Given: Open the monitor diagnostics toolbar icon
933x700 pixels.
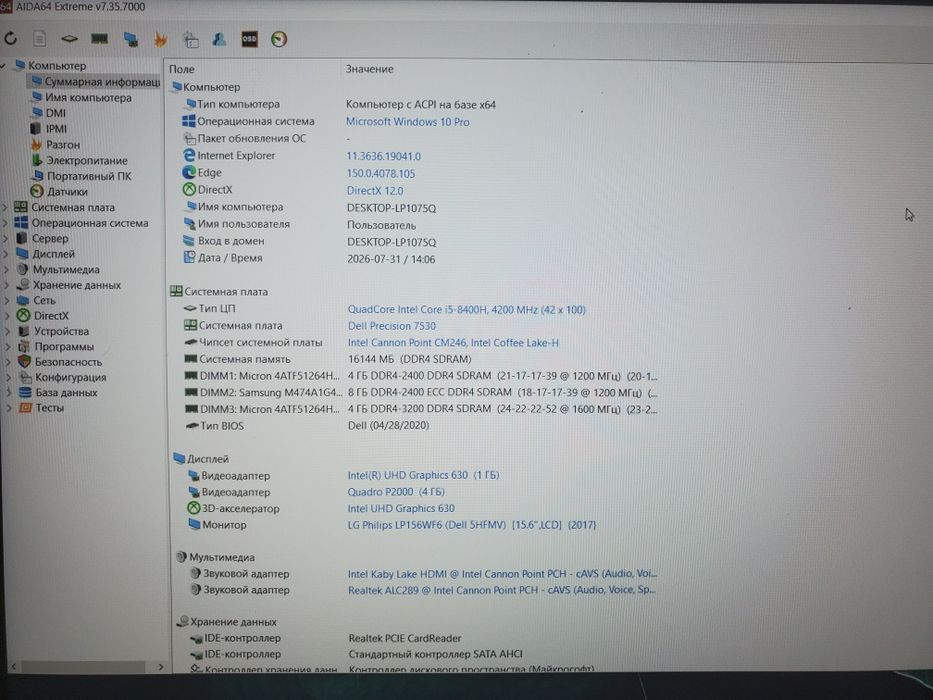Looking at the screenshot, I should point(131,39).
